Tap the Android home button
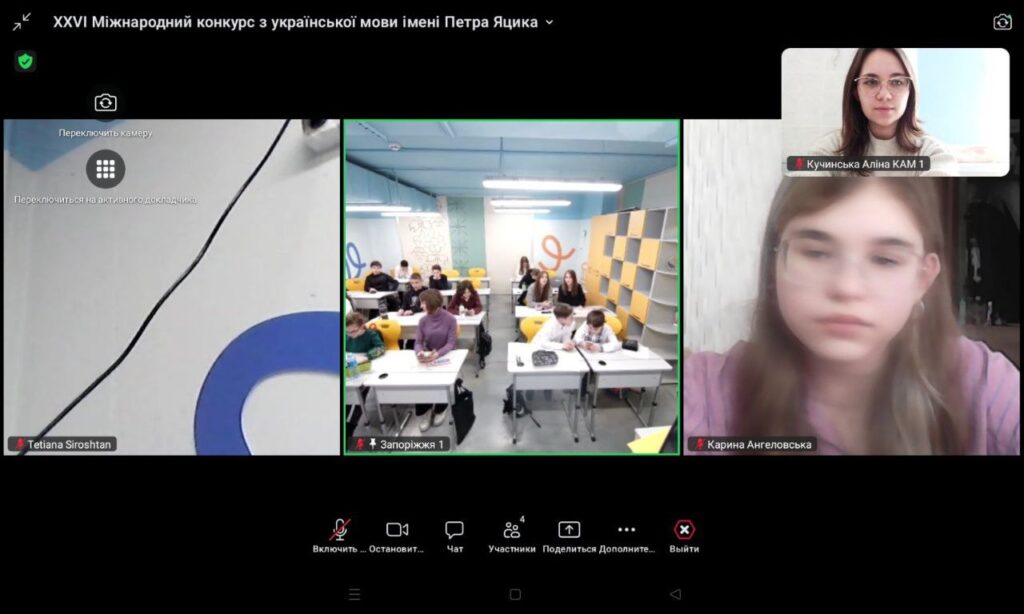This screenshot has height=614, width=1024. pos(514,594)
